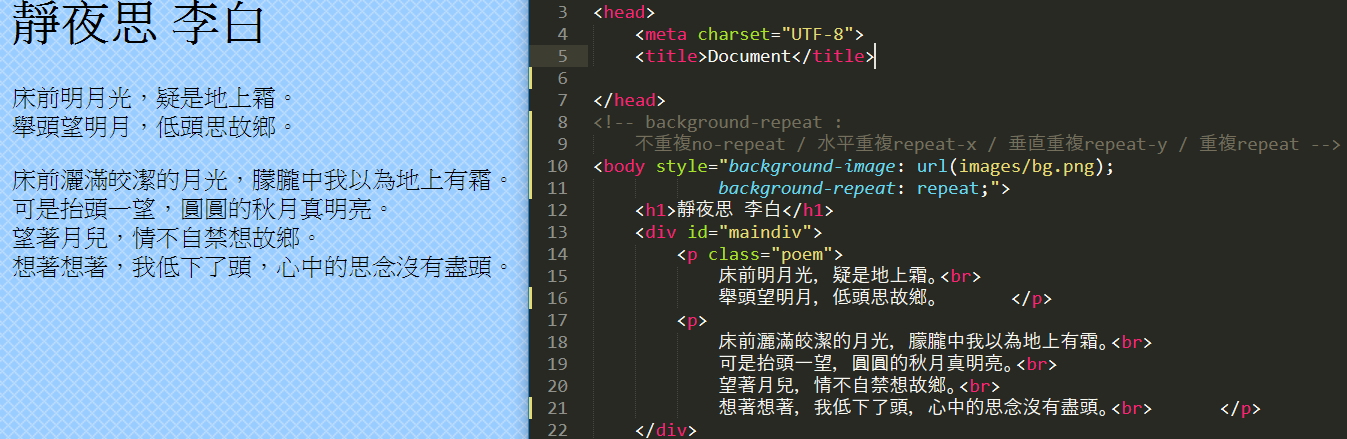Click the preview line 舉頭望明月，低頭思故鄉
This screenshot has width=1347, height=439.
[152, 127]
